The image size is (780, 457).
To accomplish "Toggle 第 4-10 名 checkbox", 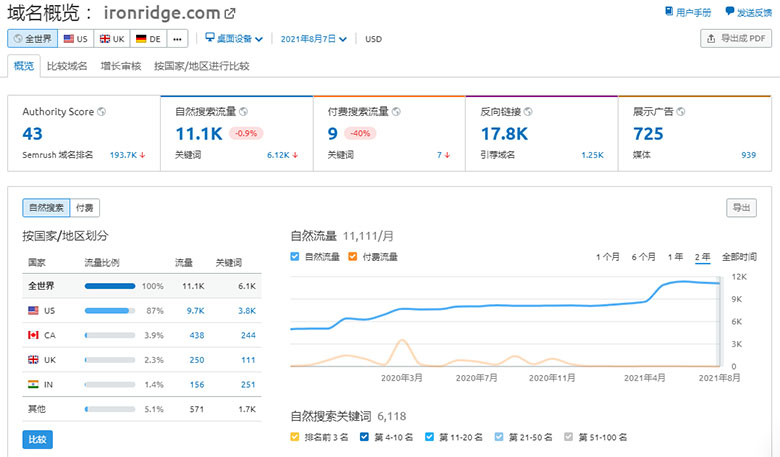I will [364, 437].
